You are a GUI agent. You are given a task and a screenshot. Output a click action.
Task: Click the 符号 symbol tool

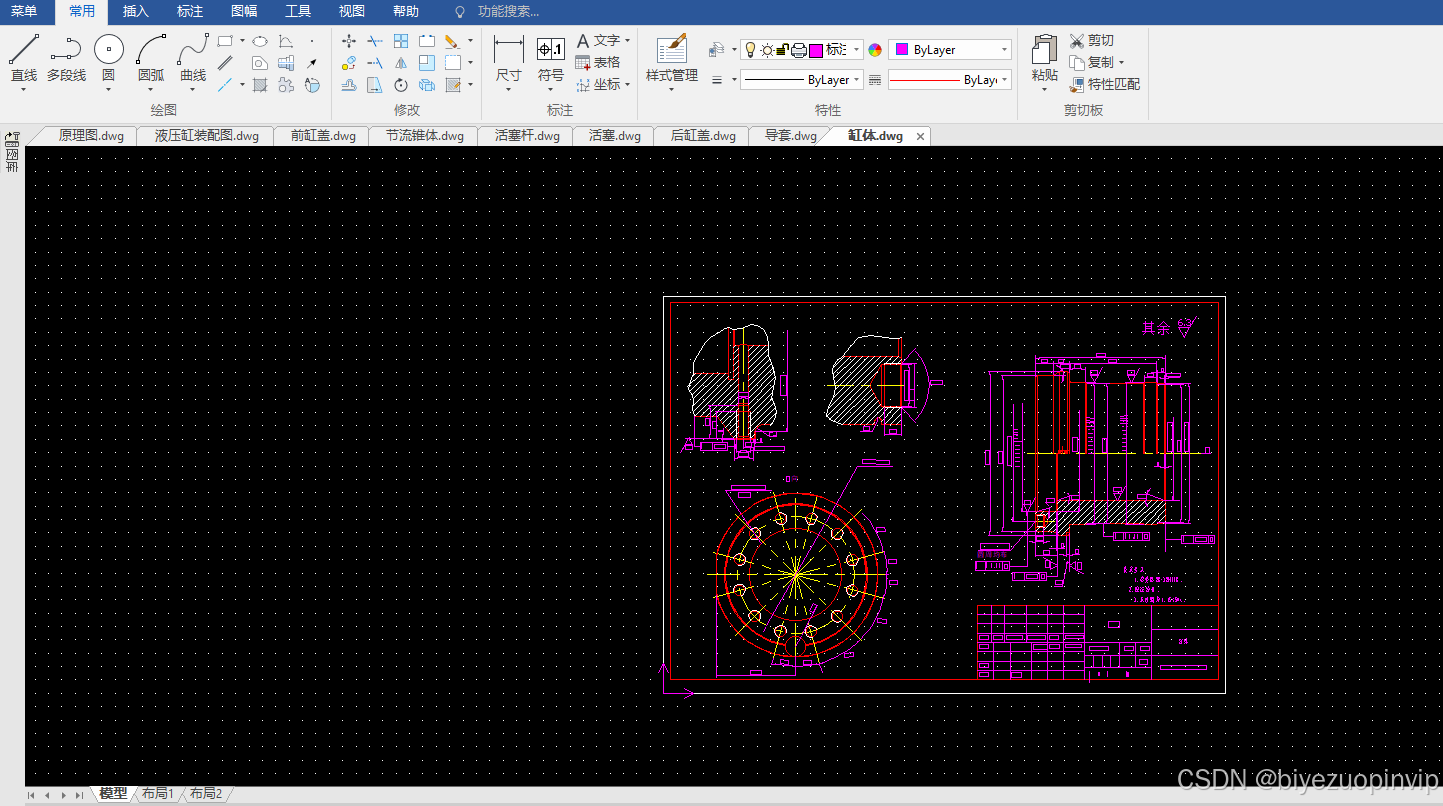point(551,59)
